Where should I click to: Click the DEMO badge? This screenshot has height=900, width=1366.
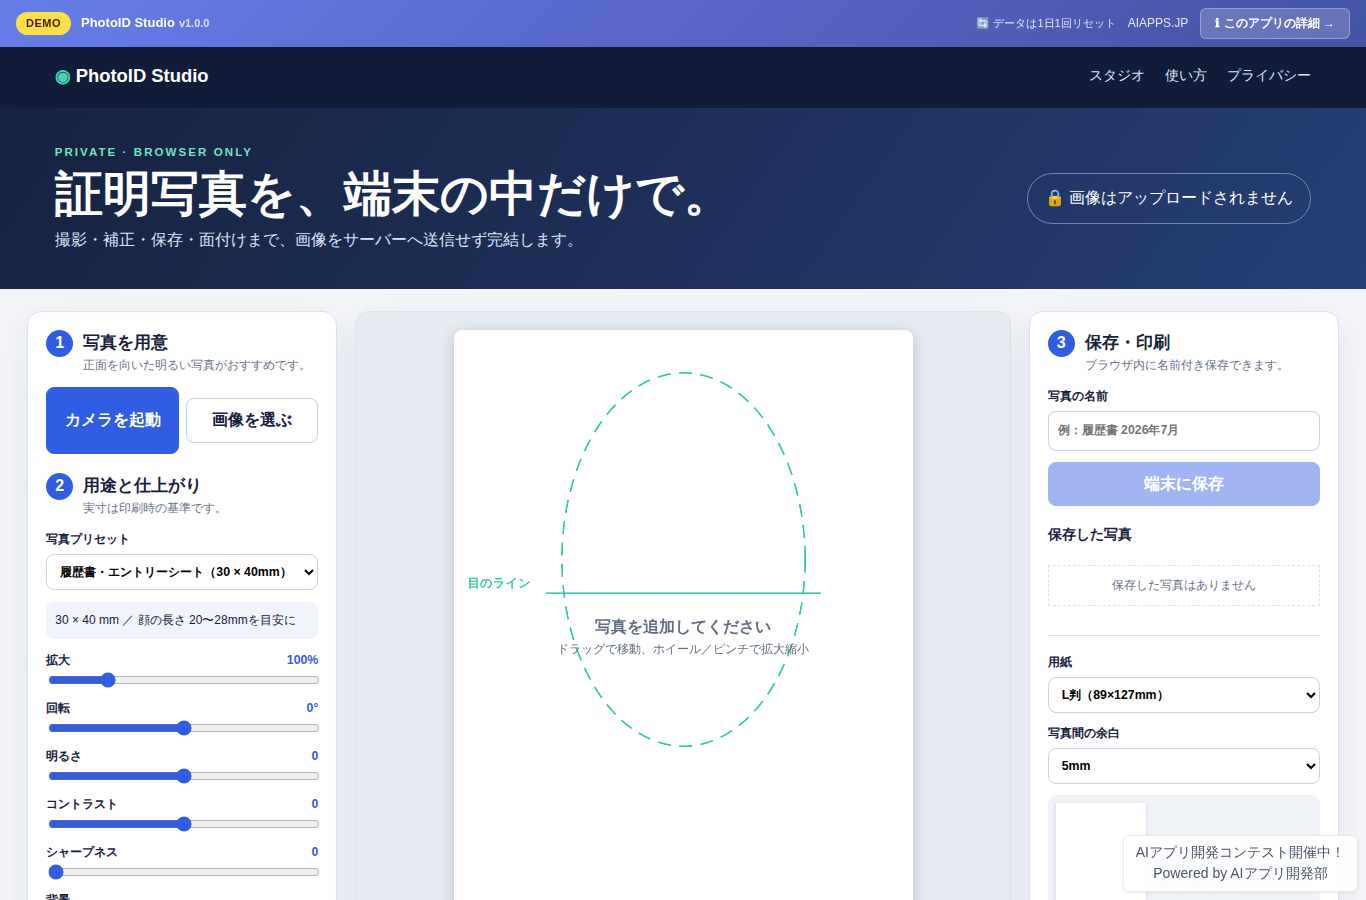43,23
